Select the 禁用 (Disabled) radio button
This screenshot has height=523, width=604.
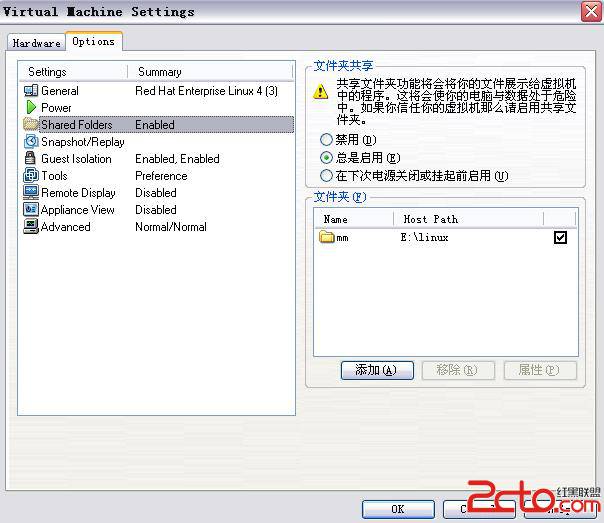pos(326,140)
